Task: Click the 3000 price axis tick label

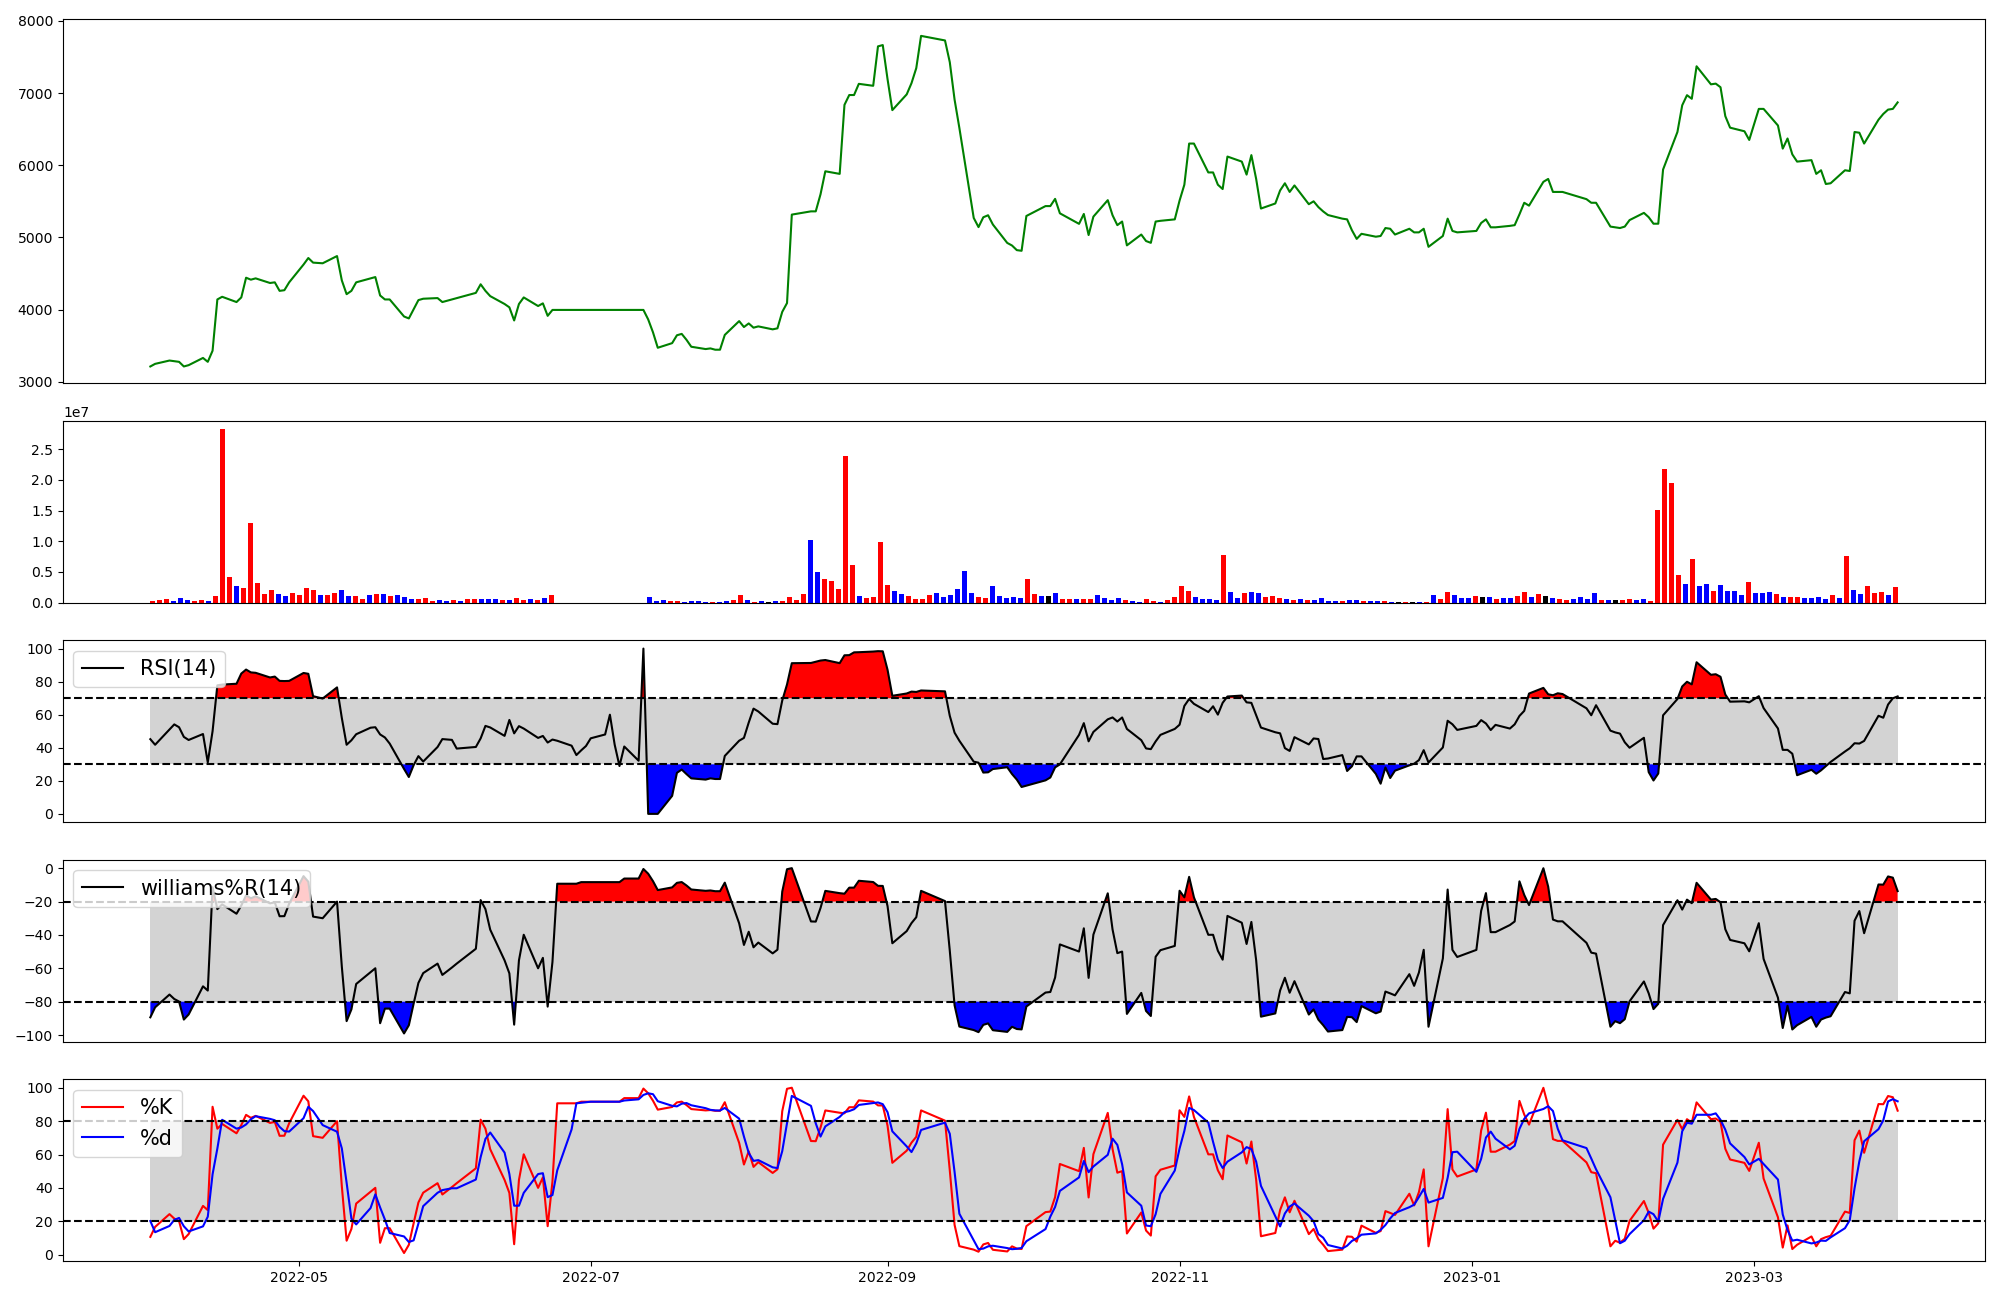Action: 36,382
